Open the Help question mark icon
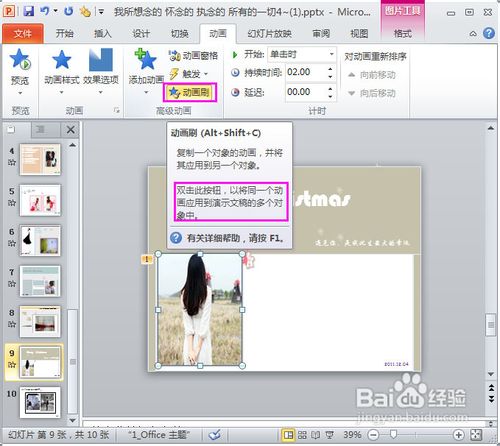500x446 pixels. pyautogui.click(x=489, y=33)
